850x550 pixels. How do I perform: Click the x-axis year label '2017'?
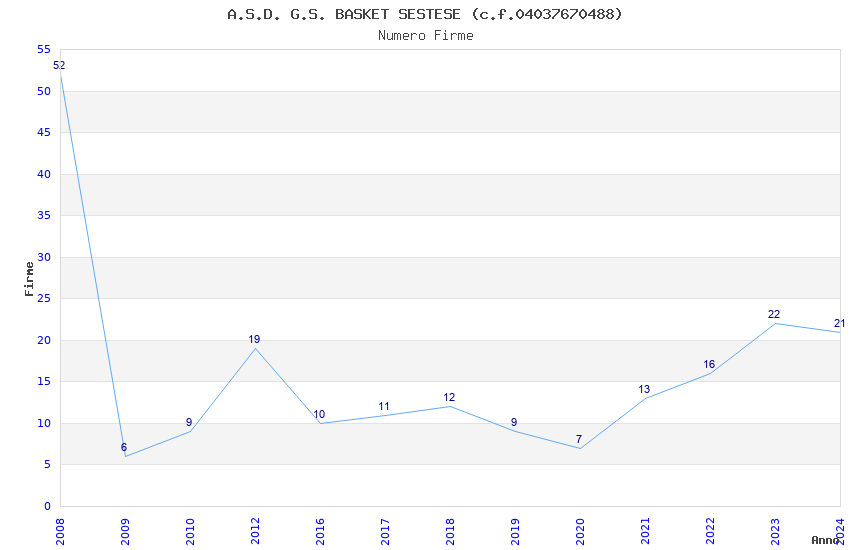tap(385, 531)
